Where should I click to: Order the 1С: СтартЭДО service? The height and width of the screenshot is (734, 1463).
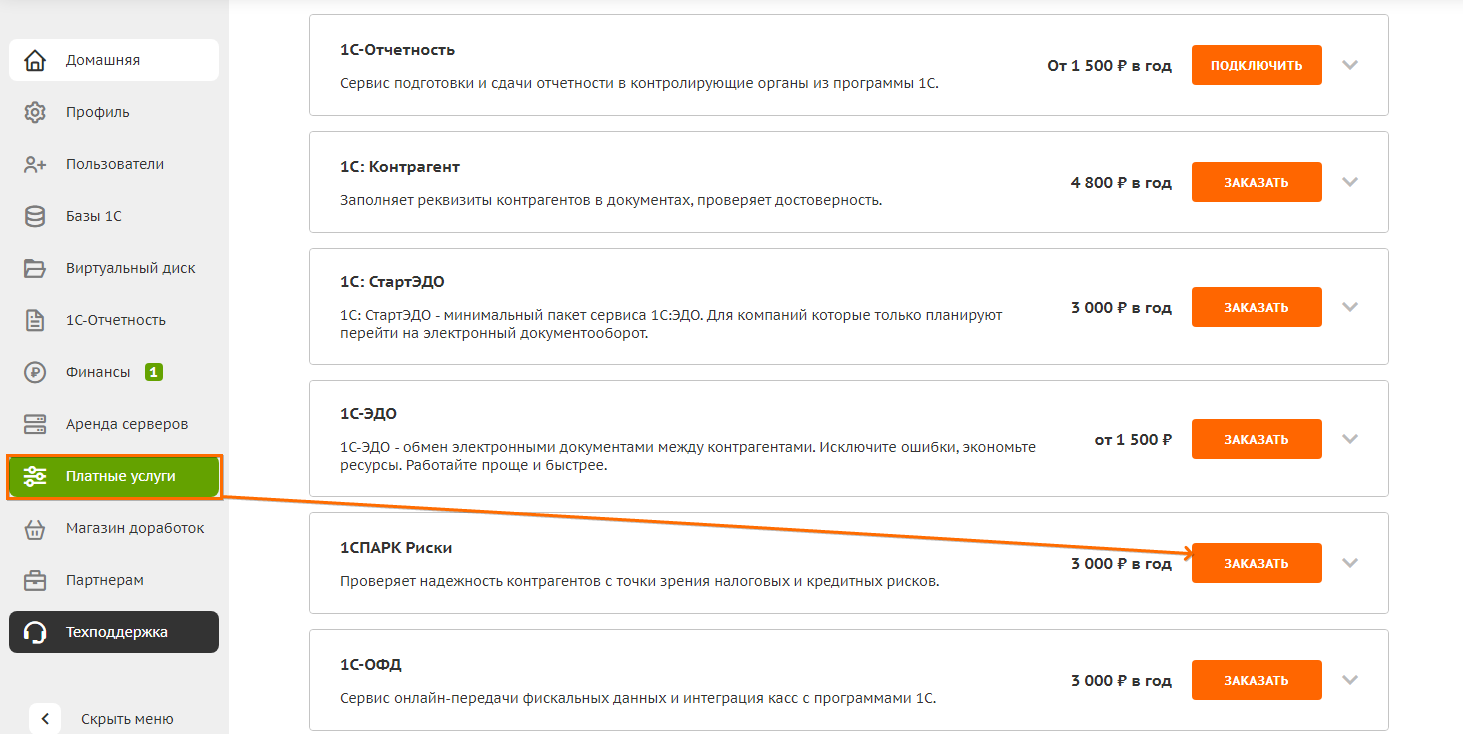pyautogui.click(x=1256, y=307)
